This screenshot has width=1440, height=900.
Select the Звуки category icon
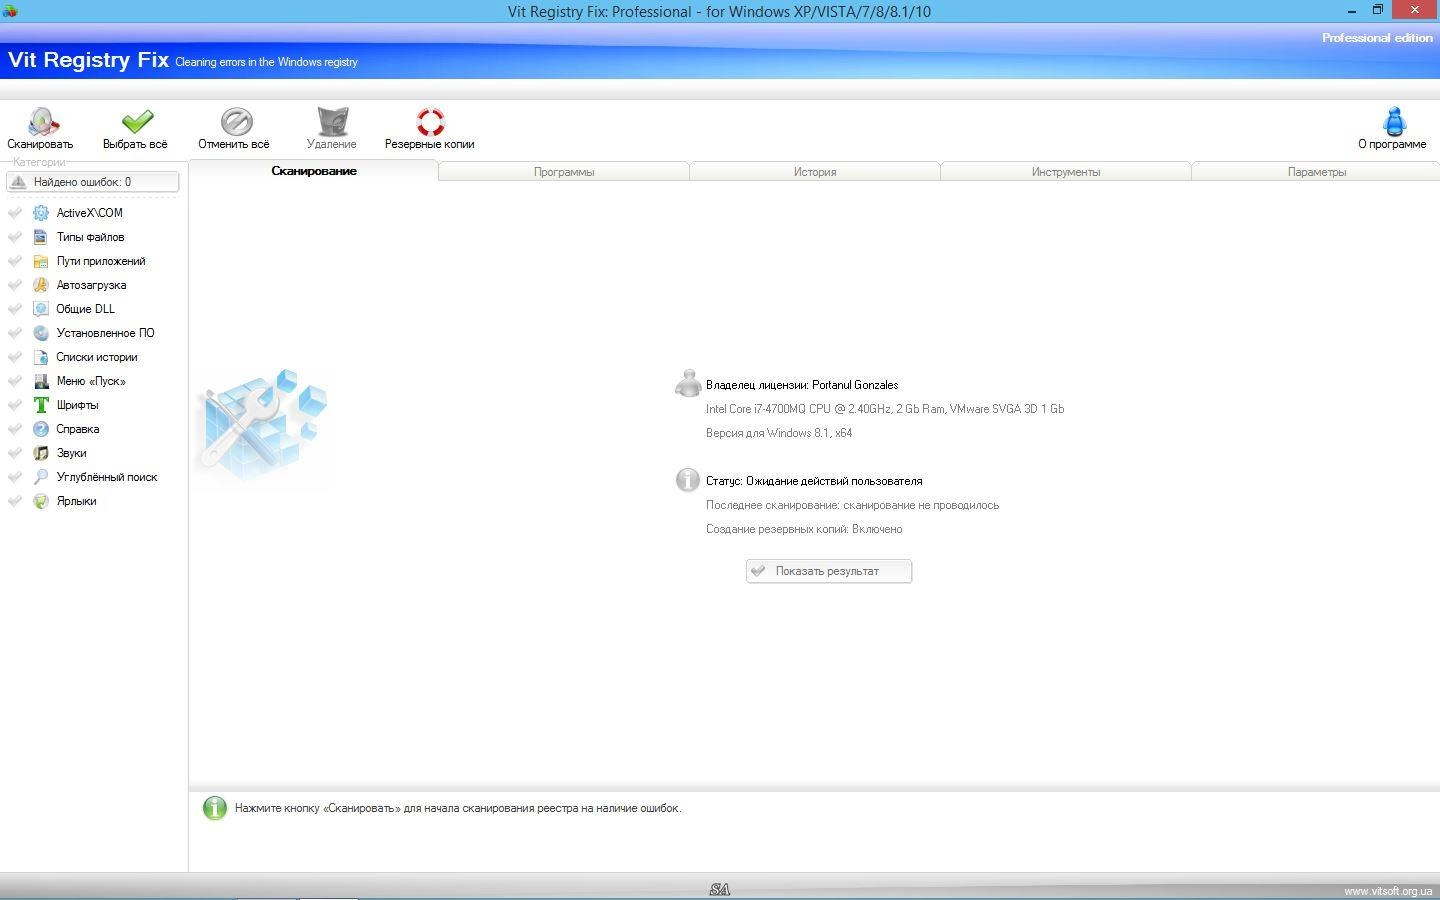(x=41, y=453)
